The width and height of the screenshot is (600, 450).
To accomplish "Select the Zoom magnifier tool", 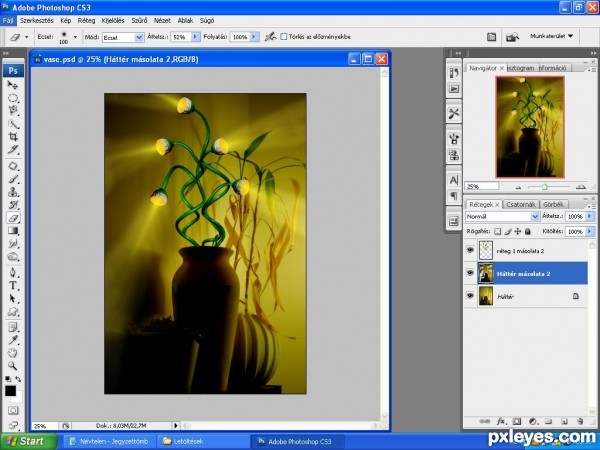I will (x=13, y=365).
